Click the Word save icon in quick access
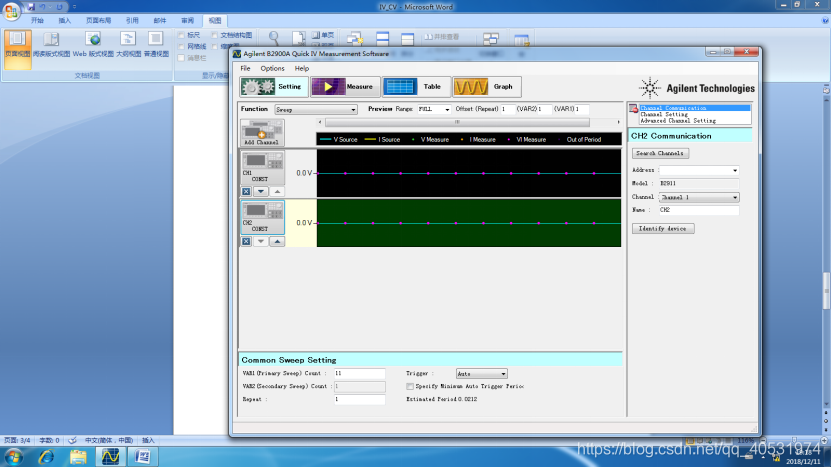 31,7
